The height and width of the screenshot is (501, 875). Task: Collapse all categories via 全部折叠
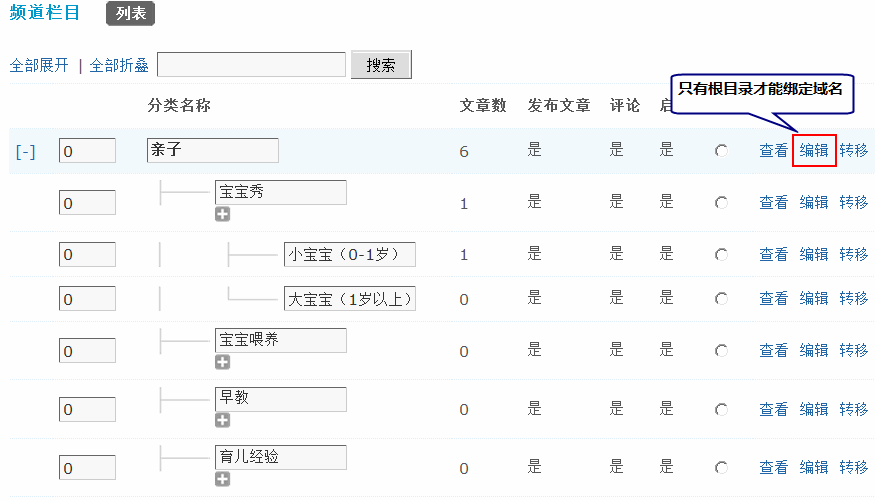[x=119, y=65]
